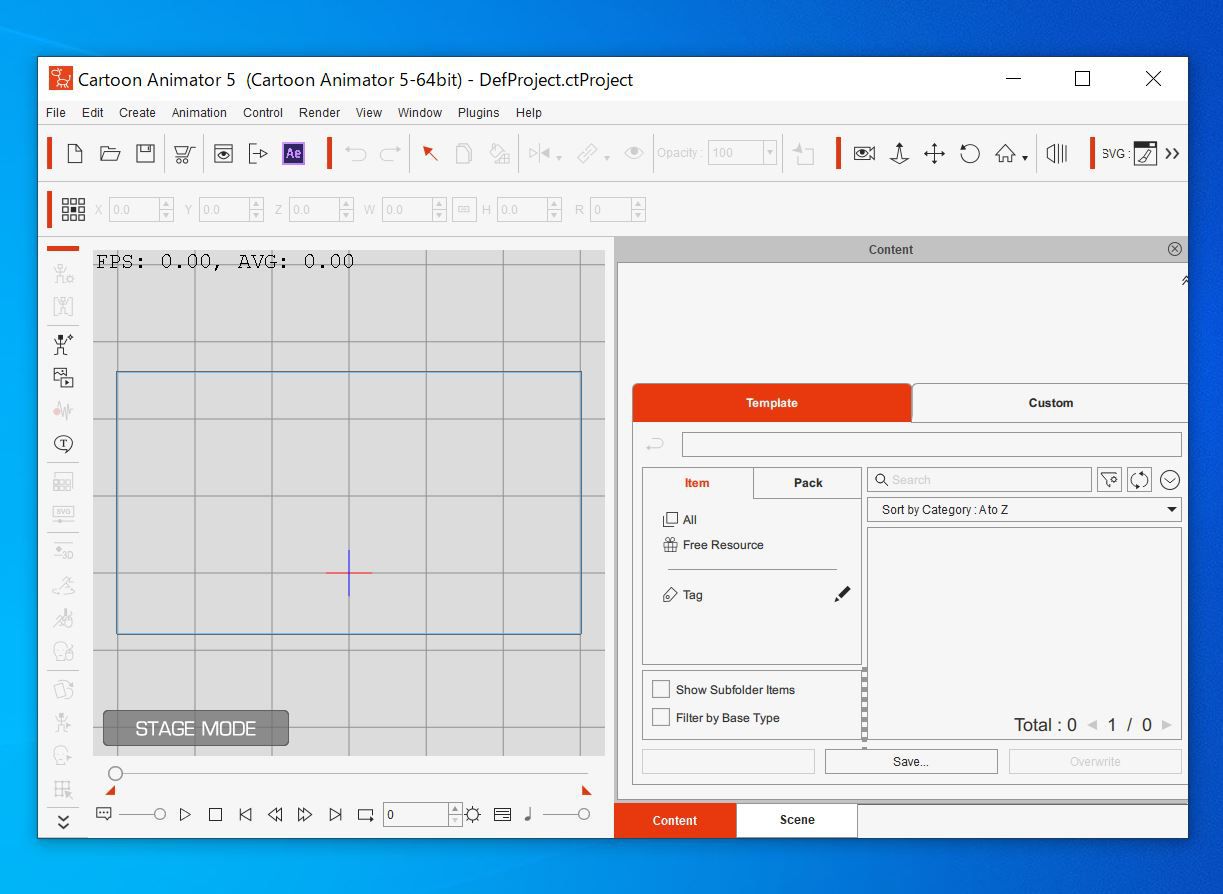Click the STAGE MODE button
The height and width of the screenshot is (894, 1223).
click(x=196, y=728)
